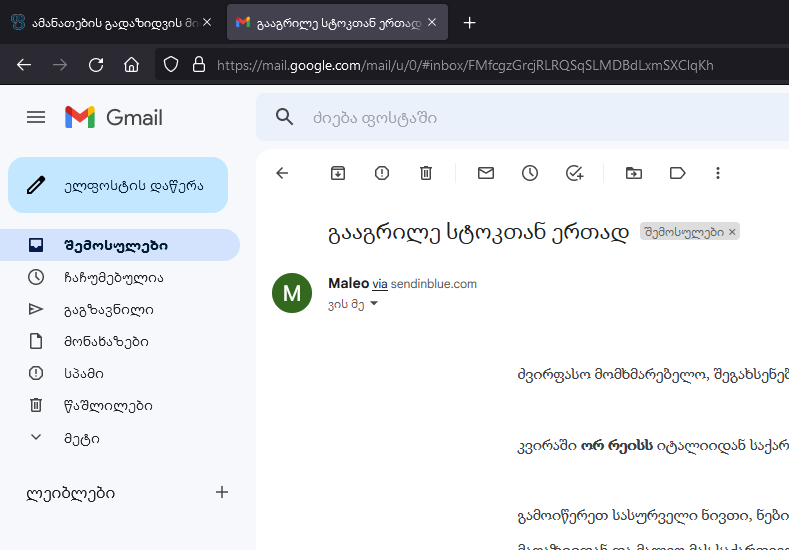
Task: Show site security padlock info
Action: click(199, 64)
